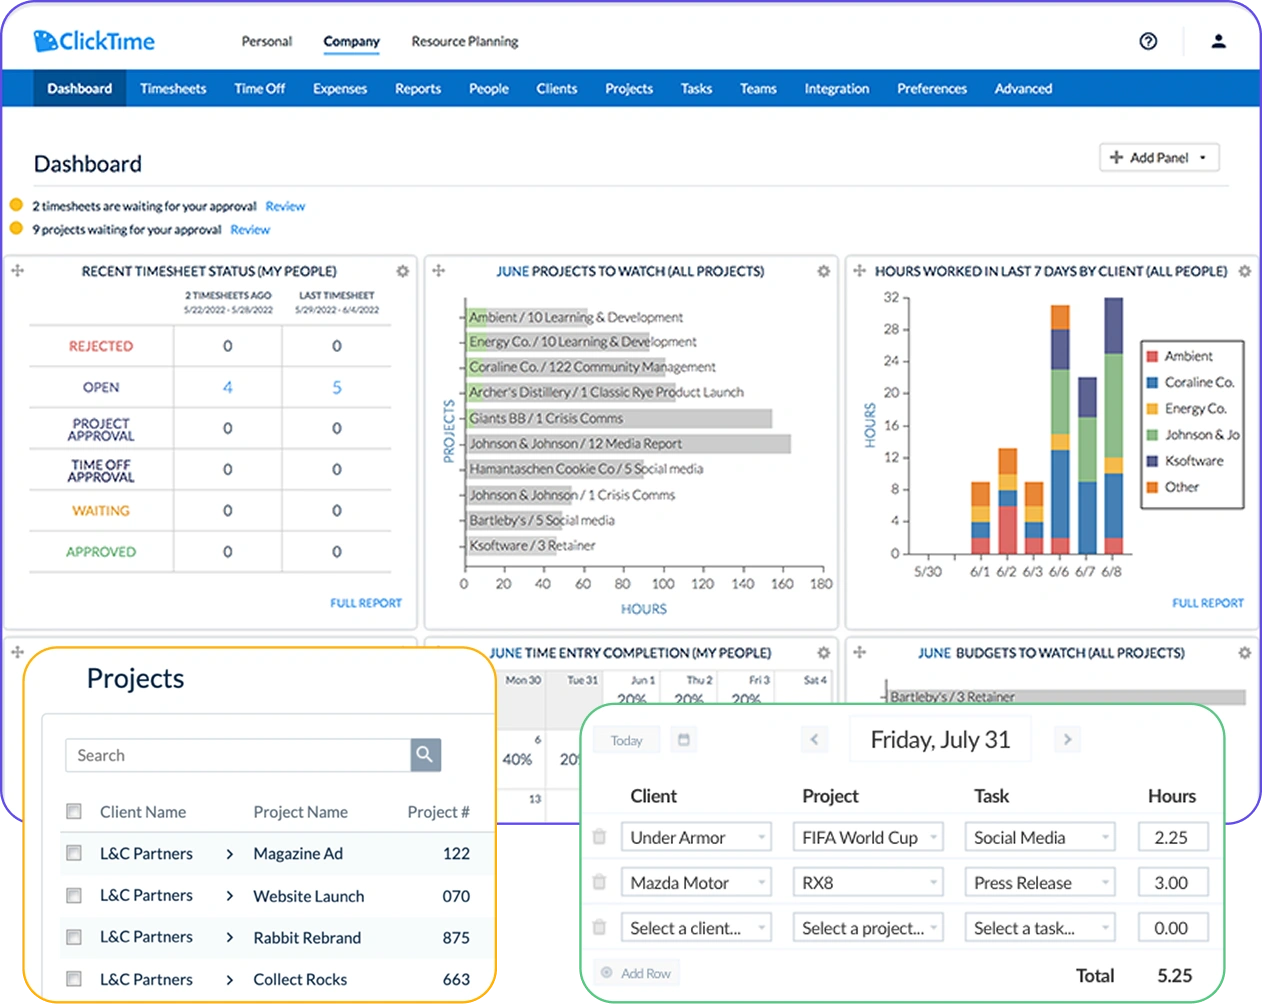This screenshot has height=1004, width=1262.
Task: Click the ClickTime logo
Action: 94,41
